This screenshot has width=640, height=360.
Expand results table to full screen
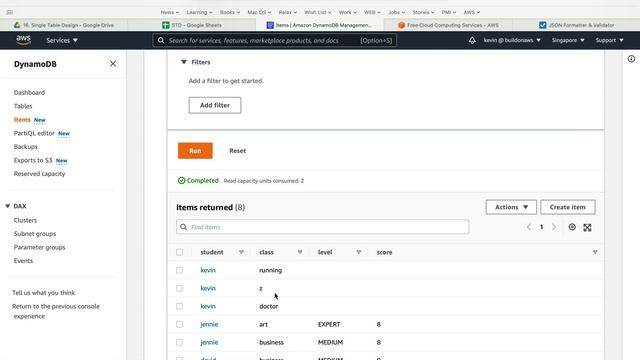coord(587,227)
